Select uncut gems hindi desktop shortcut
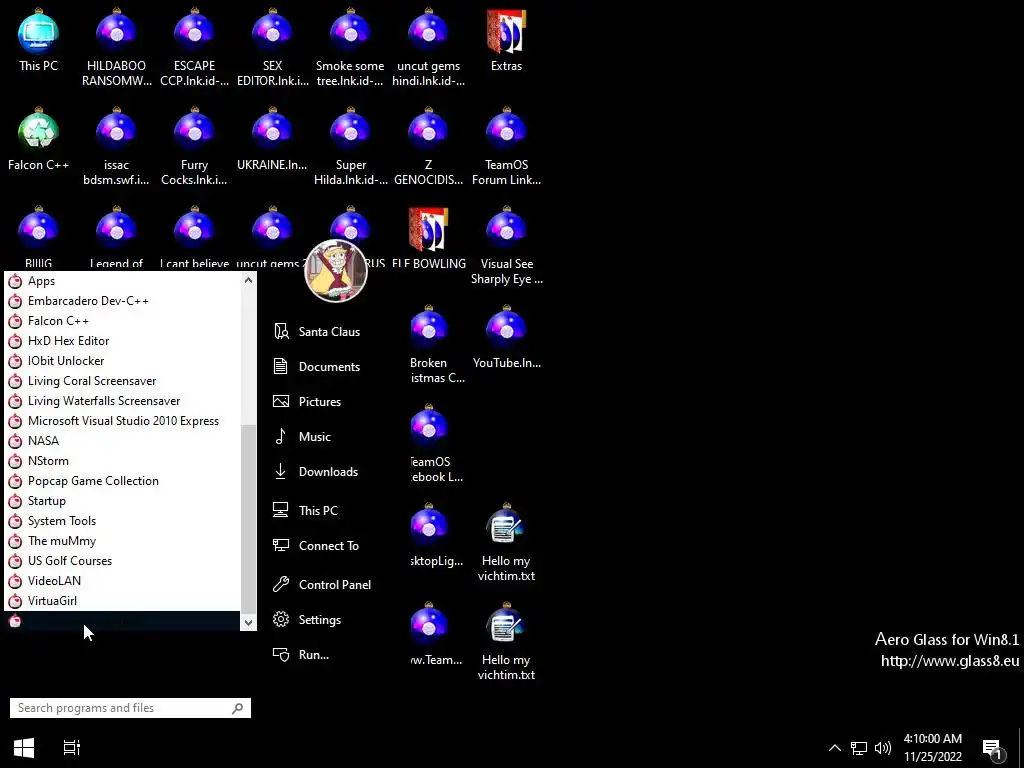 tap(428, 48)
